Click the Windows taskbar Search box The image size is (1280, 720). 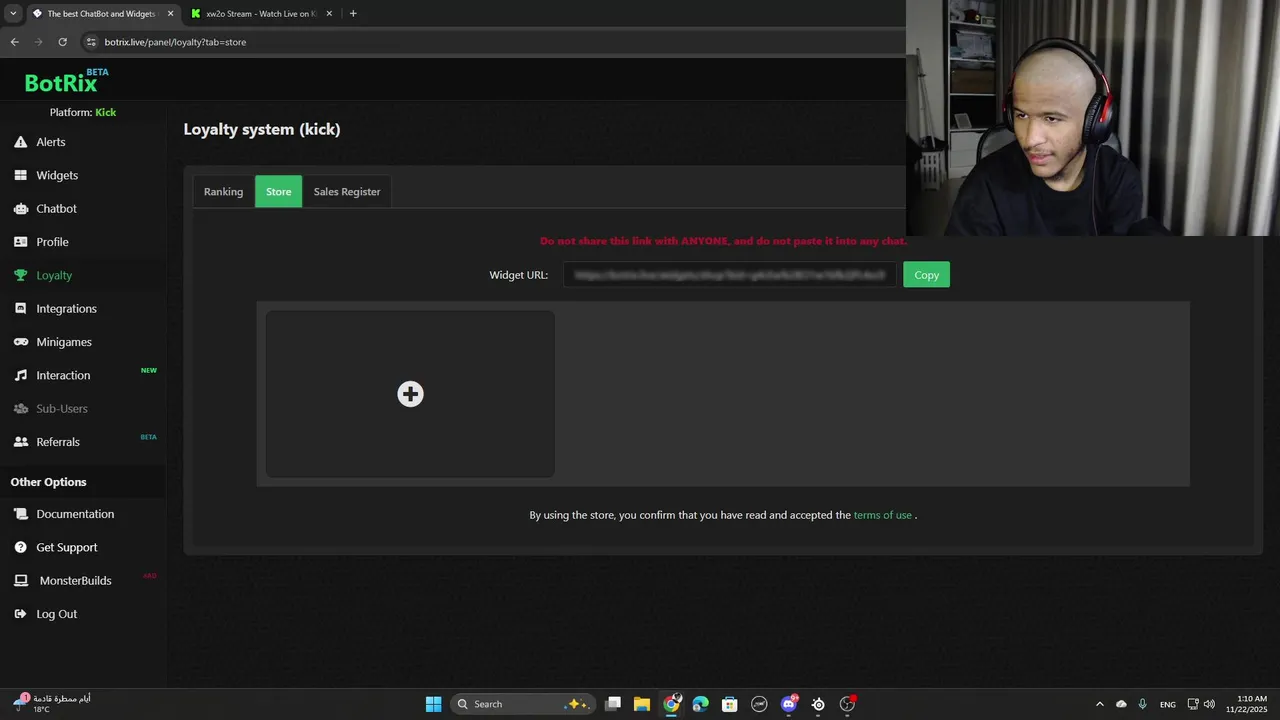tap(523, 704)
